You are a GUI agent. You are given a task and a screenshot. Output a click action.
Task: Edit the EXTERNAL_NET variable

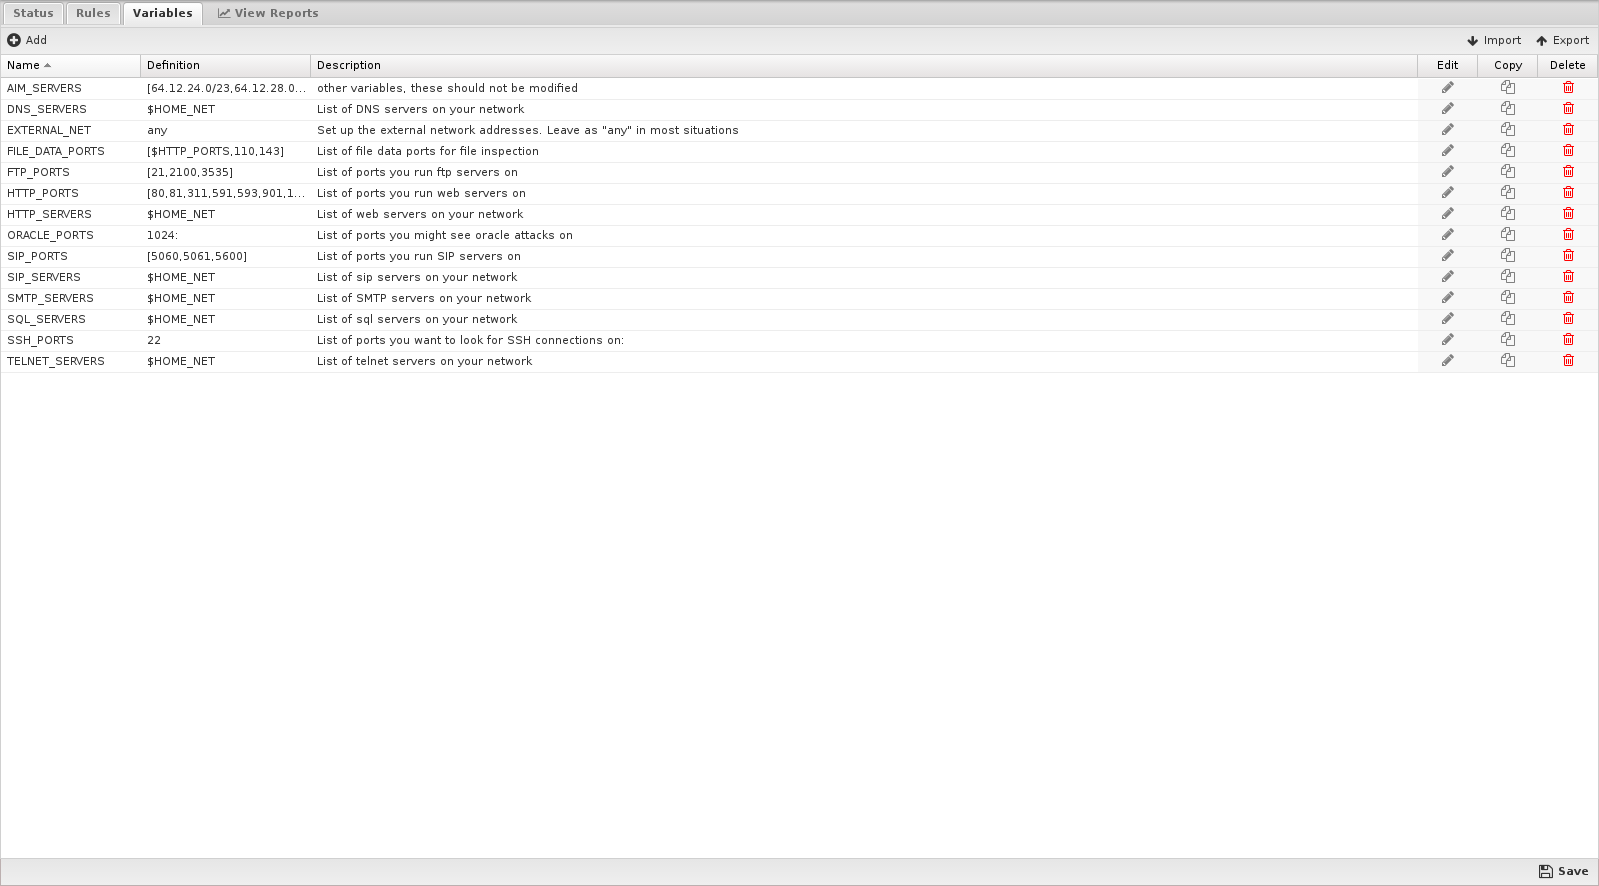1447,130
